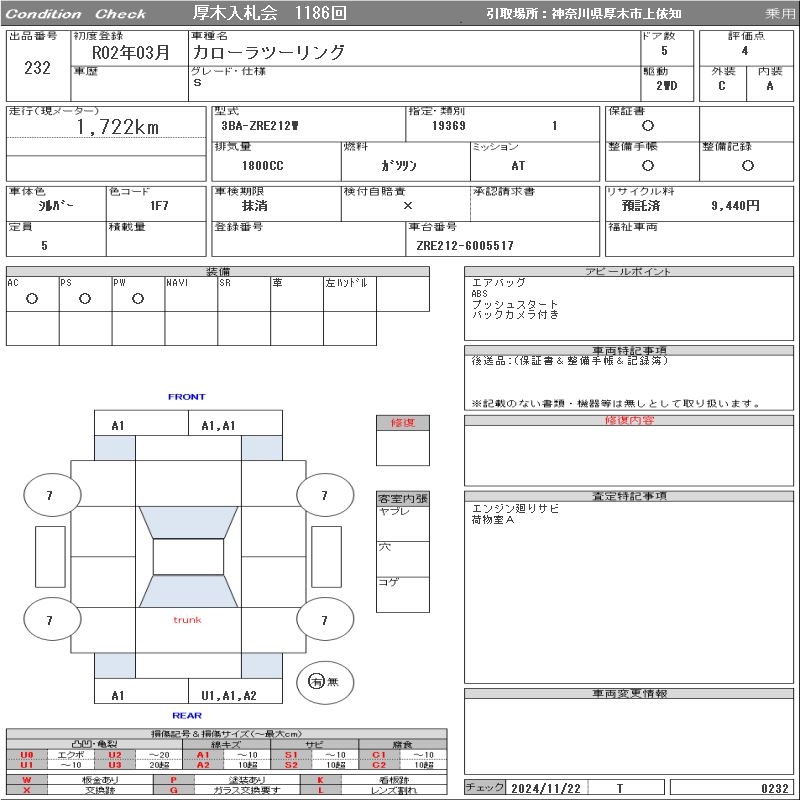Viewport: 800px width, 800px height.
Task: Click the 車両変更情報 section header
Action: click(x=629, y=693)
